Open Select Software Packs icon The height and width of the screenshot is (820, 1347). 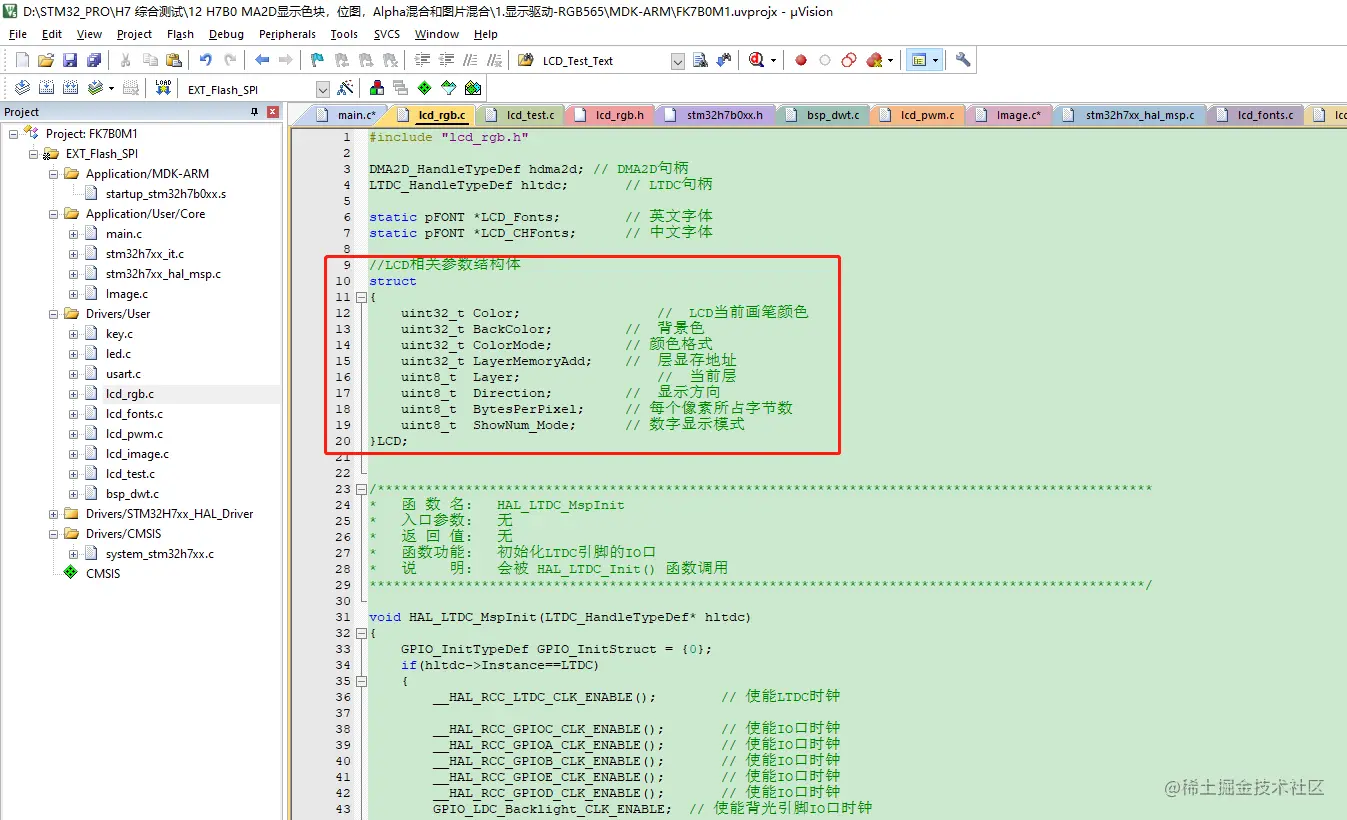448,88
